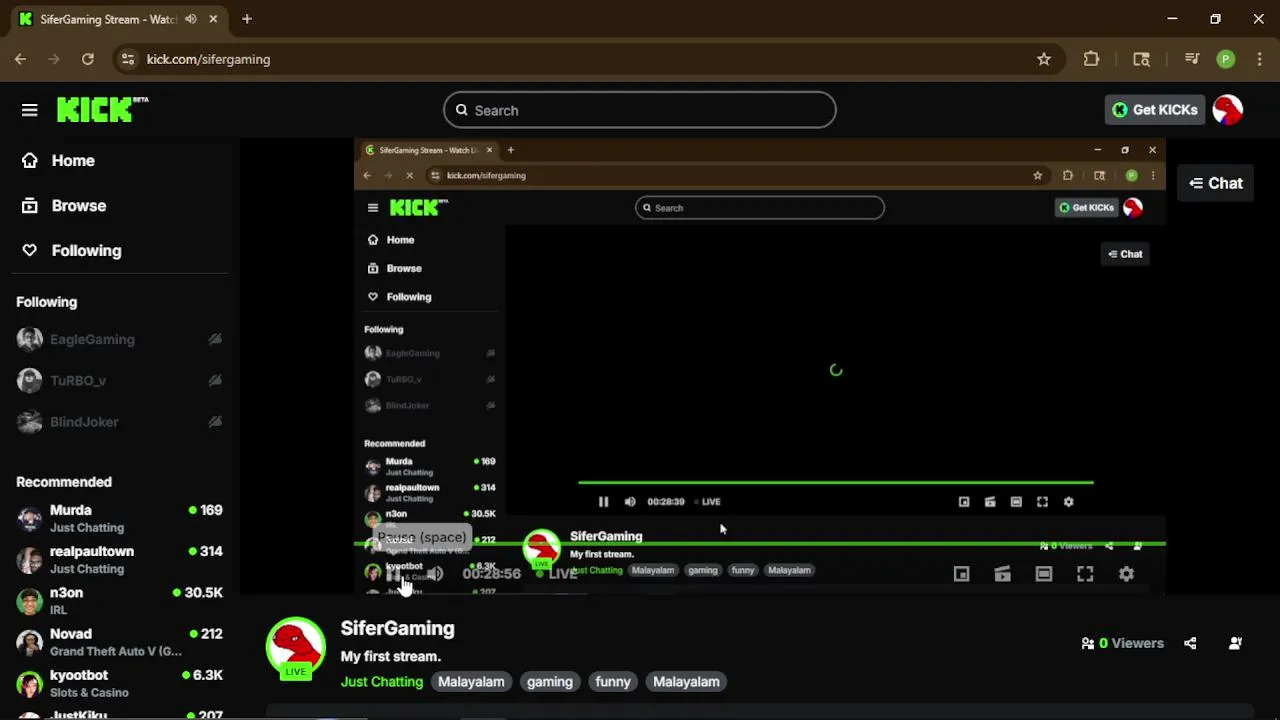The image size is (1280, 720).
Task: Expand the Chat panel
Action: [x=1216, y=183]
